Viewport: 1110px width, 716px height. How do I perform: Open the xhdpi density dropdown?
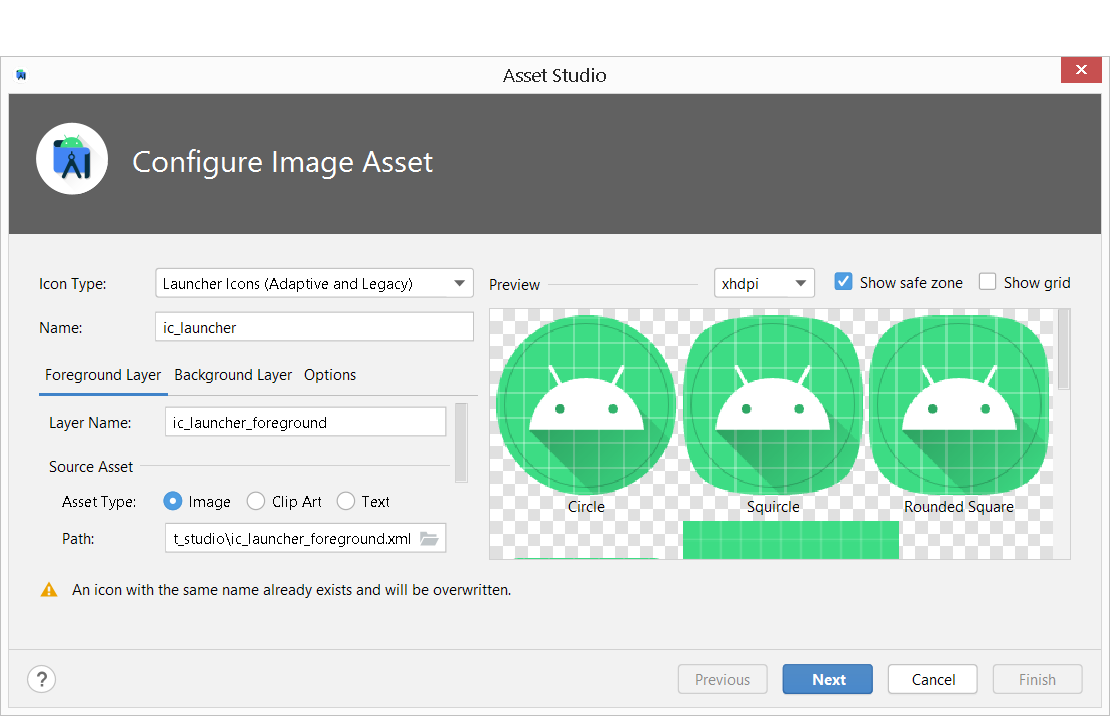point(764,283)
